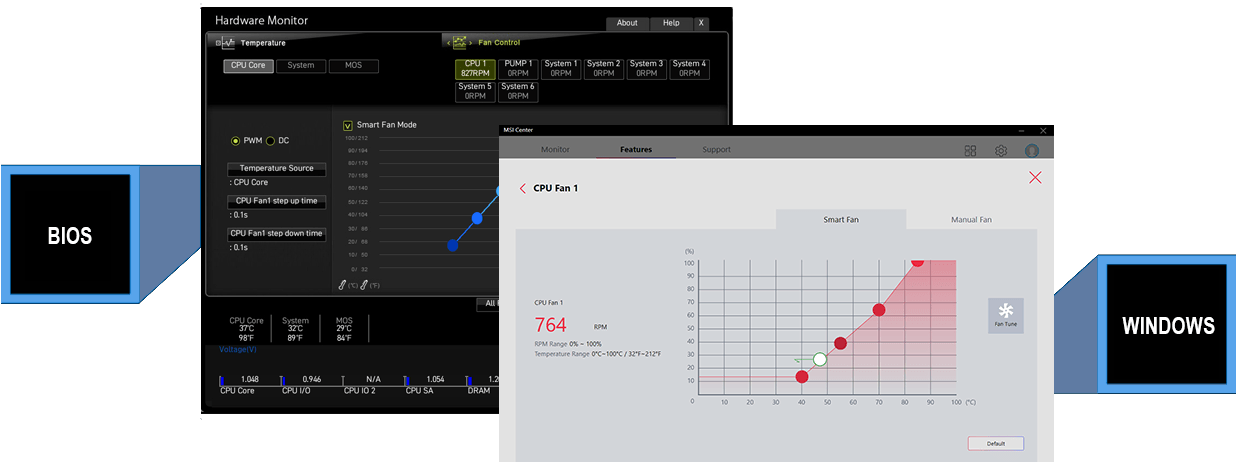This screenshot has height=476, width=1238.
Task: Select the Fahrenheit thermometer icon under the BIOS graph
Action: click(x=364, y=285)
